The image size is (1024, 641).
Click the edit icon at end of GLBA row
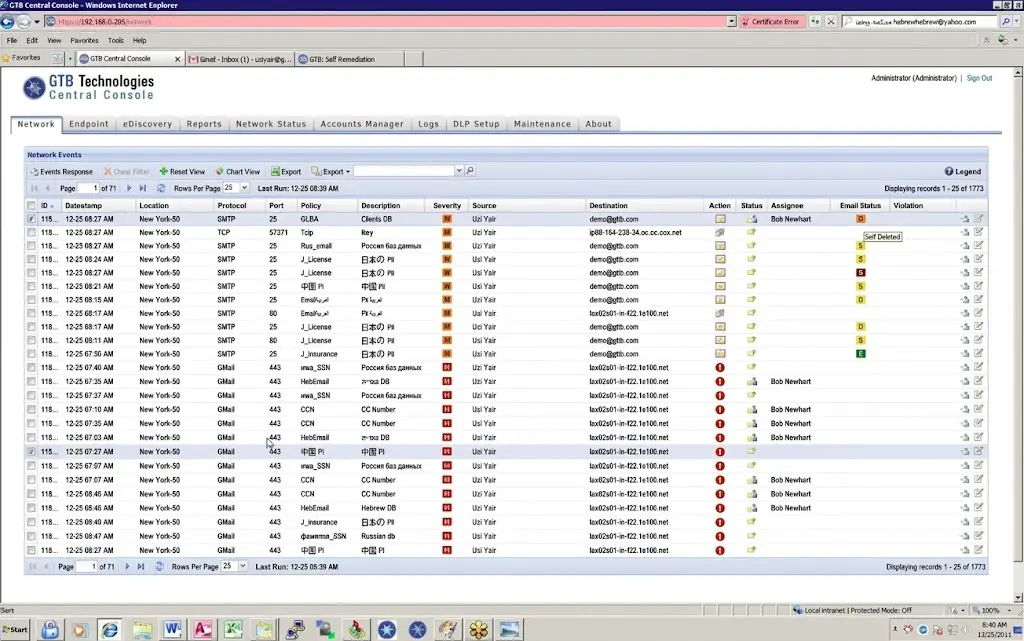pyautogui.click(x=978, y=219)
